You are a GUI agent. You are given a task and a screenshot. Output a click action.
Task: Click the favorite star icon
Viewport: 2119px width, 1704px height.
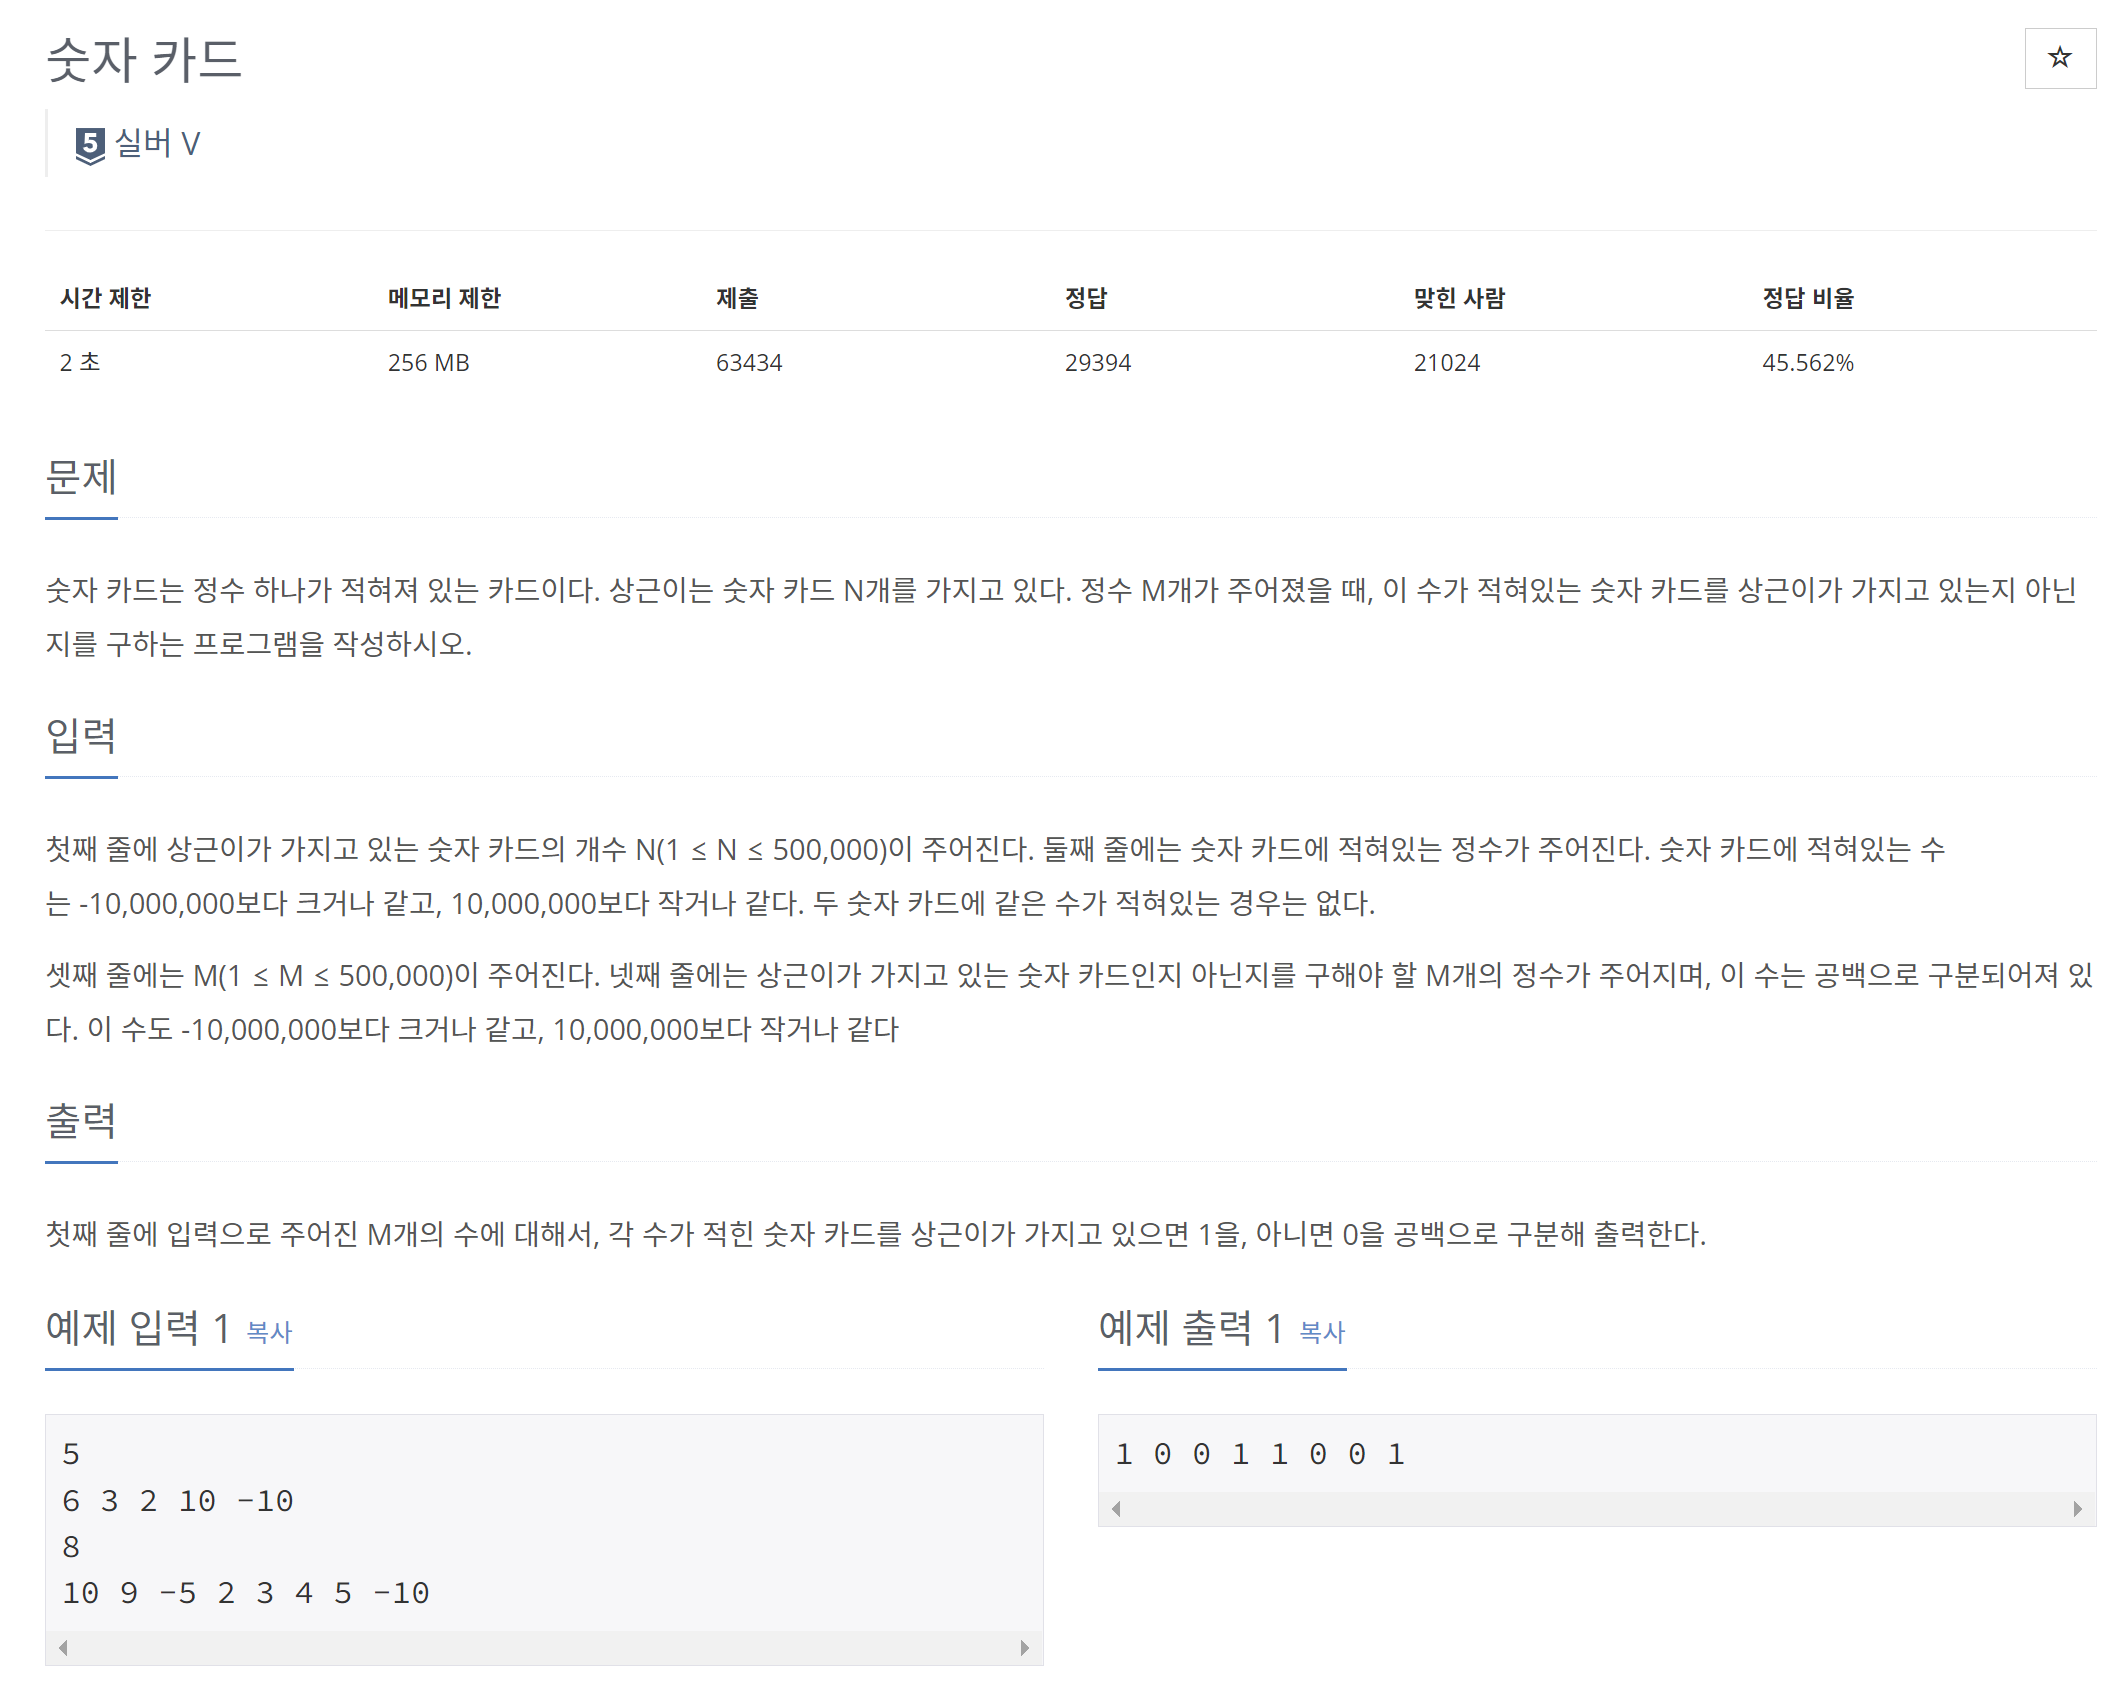click(2059, 58)
